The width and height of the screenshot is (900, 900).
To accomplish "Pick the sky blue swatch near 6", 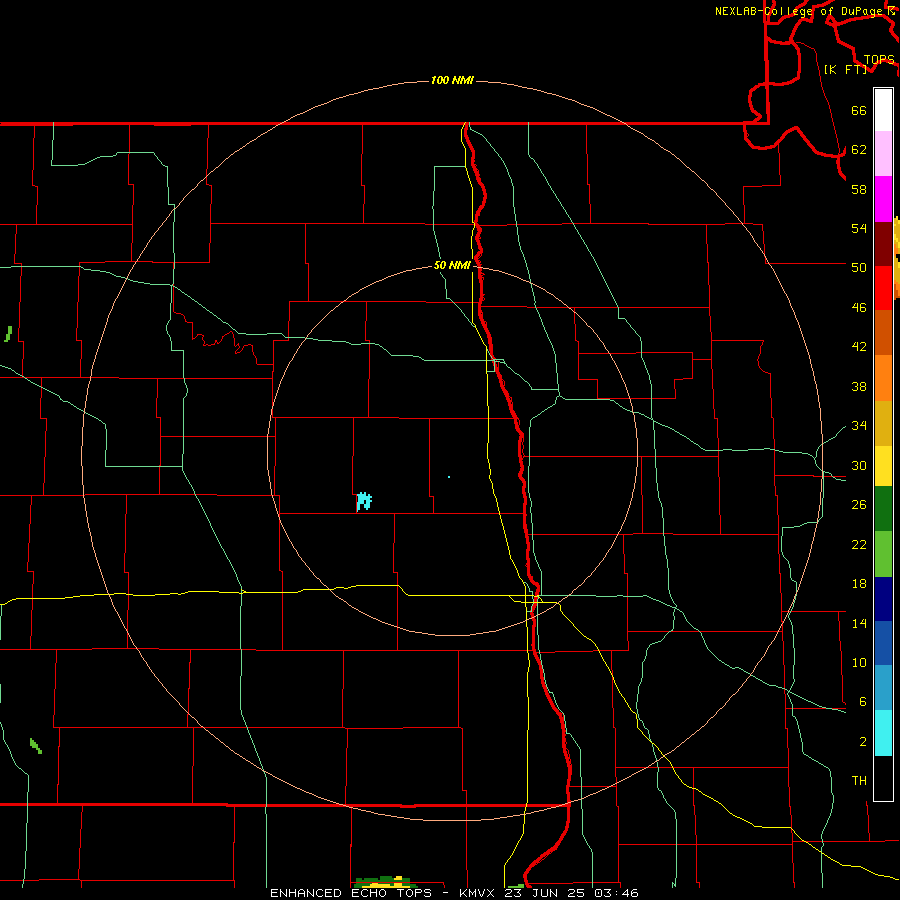I will (883, 688).
